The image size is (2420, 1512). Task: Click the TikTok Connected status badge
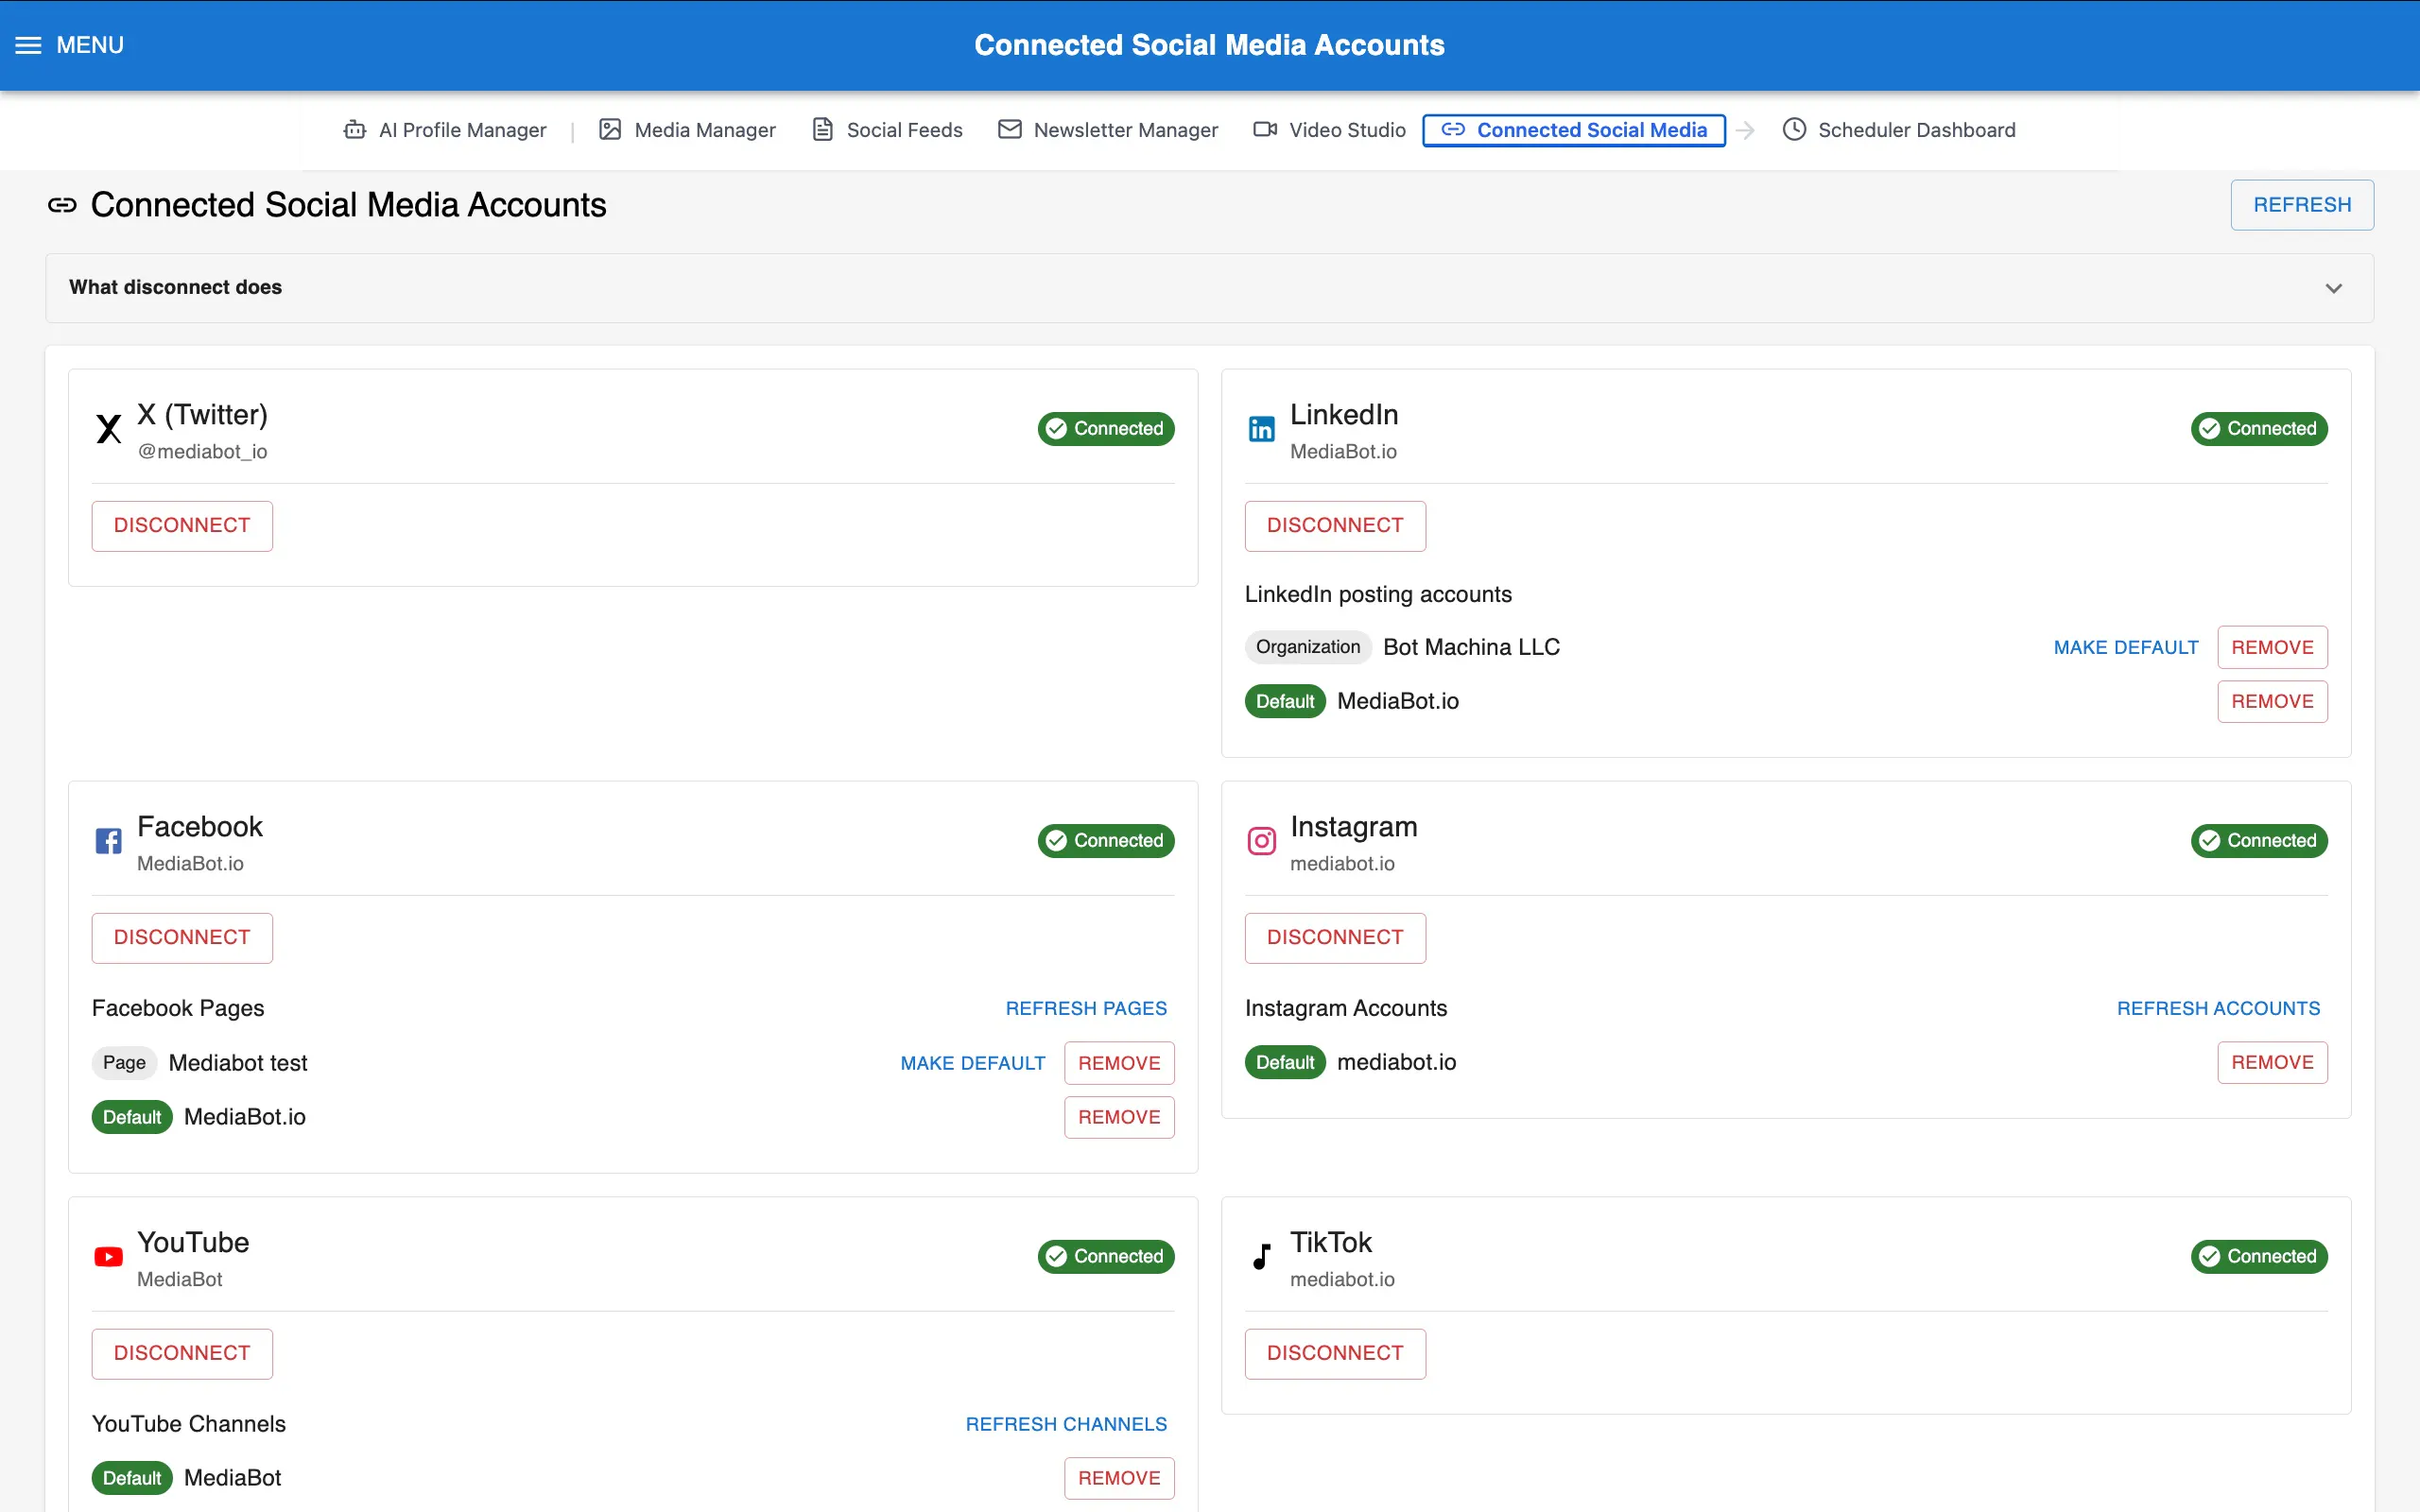pos(2259,1257)
